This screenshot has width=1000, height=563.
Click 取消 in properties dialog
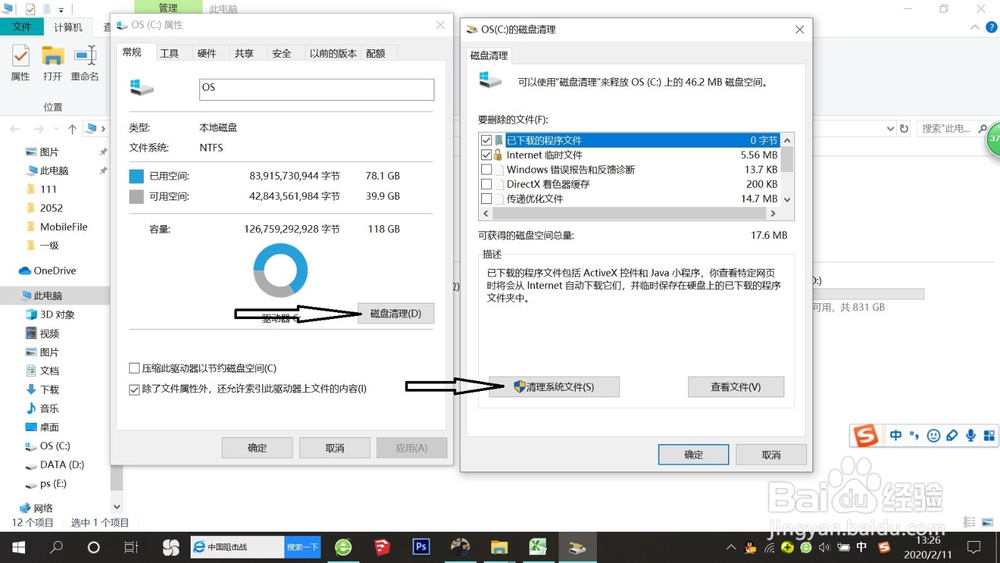click(334, 448)
